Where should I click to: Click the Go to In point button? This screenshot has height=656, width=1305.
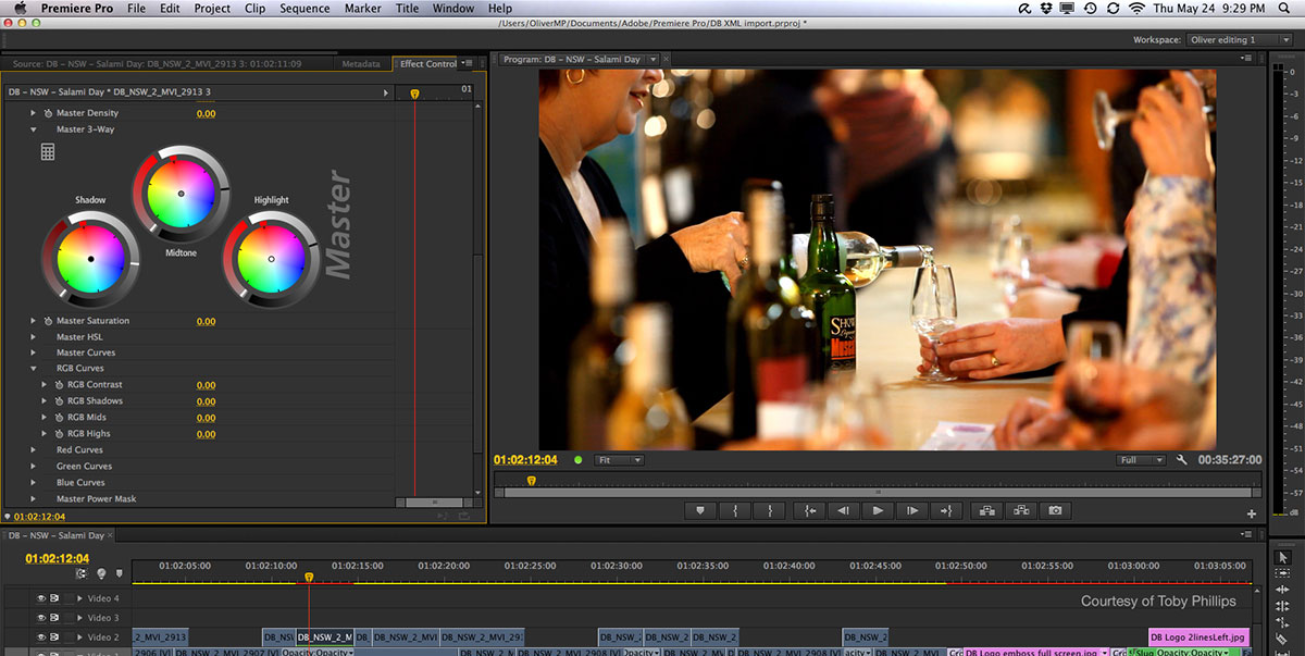(809, 510)
